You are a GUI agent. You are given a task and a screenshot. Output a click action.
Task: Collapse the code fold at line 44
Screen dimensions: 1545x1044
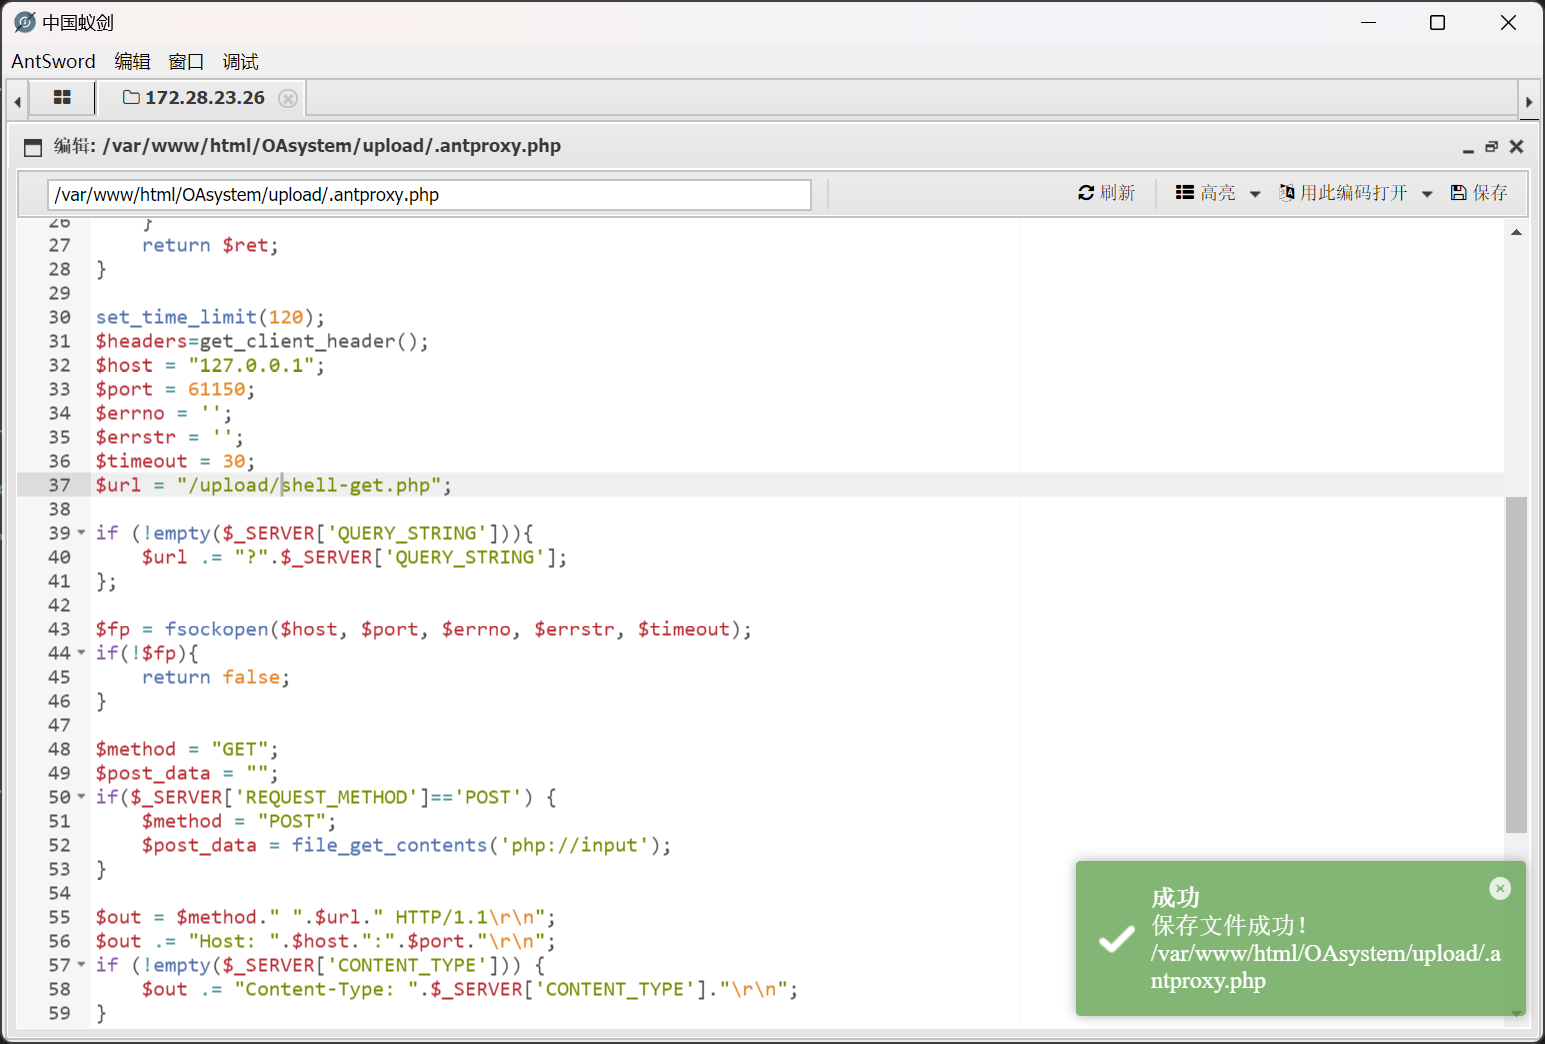point(81,653)
